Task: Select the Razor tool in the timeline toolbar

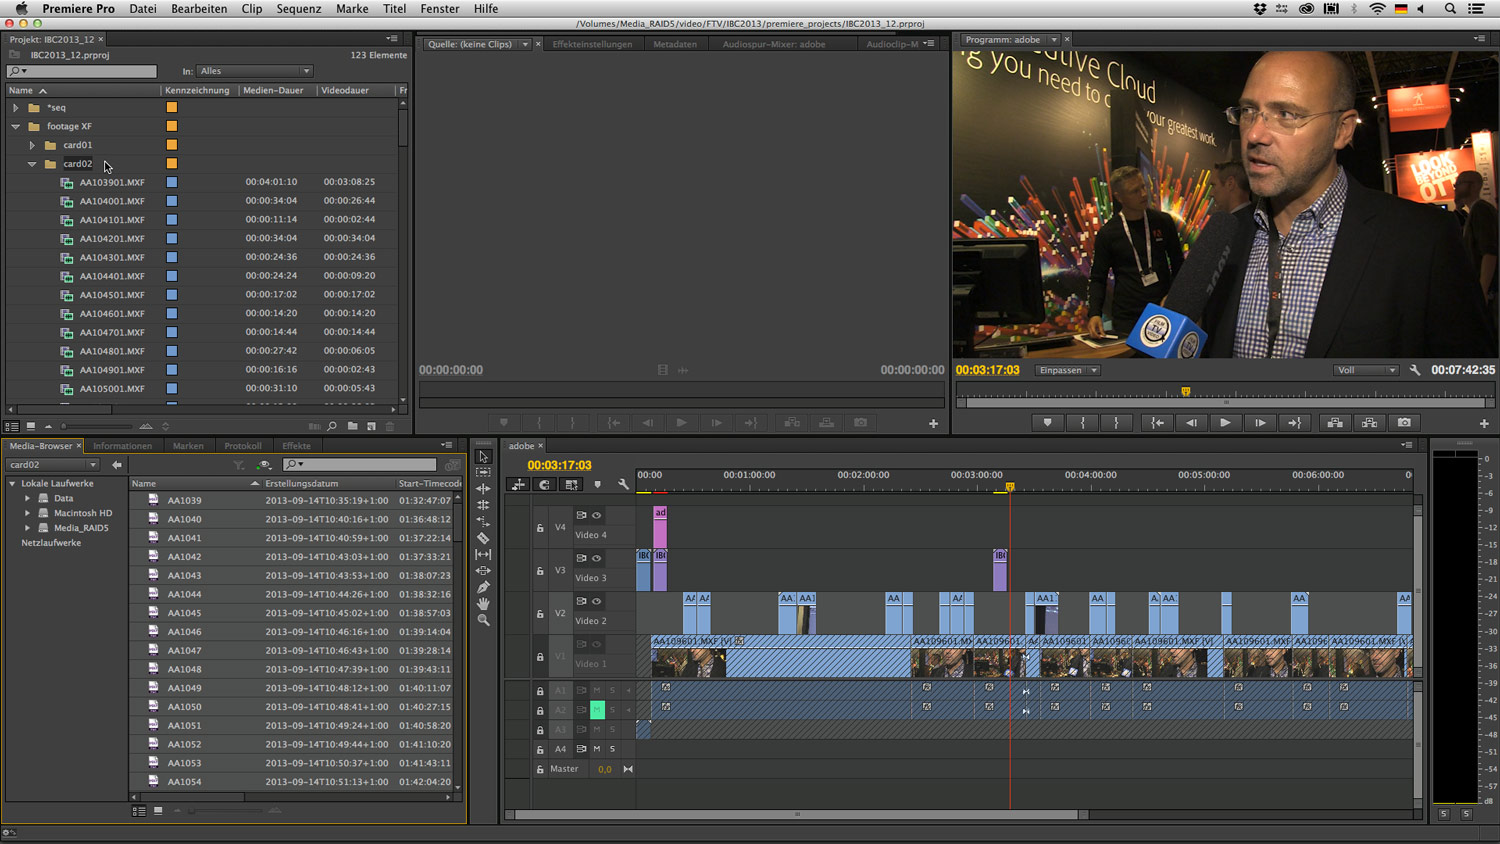Action: (483, 537)
